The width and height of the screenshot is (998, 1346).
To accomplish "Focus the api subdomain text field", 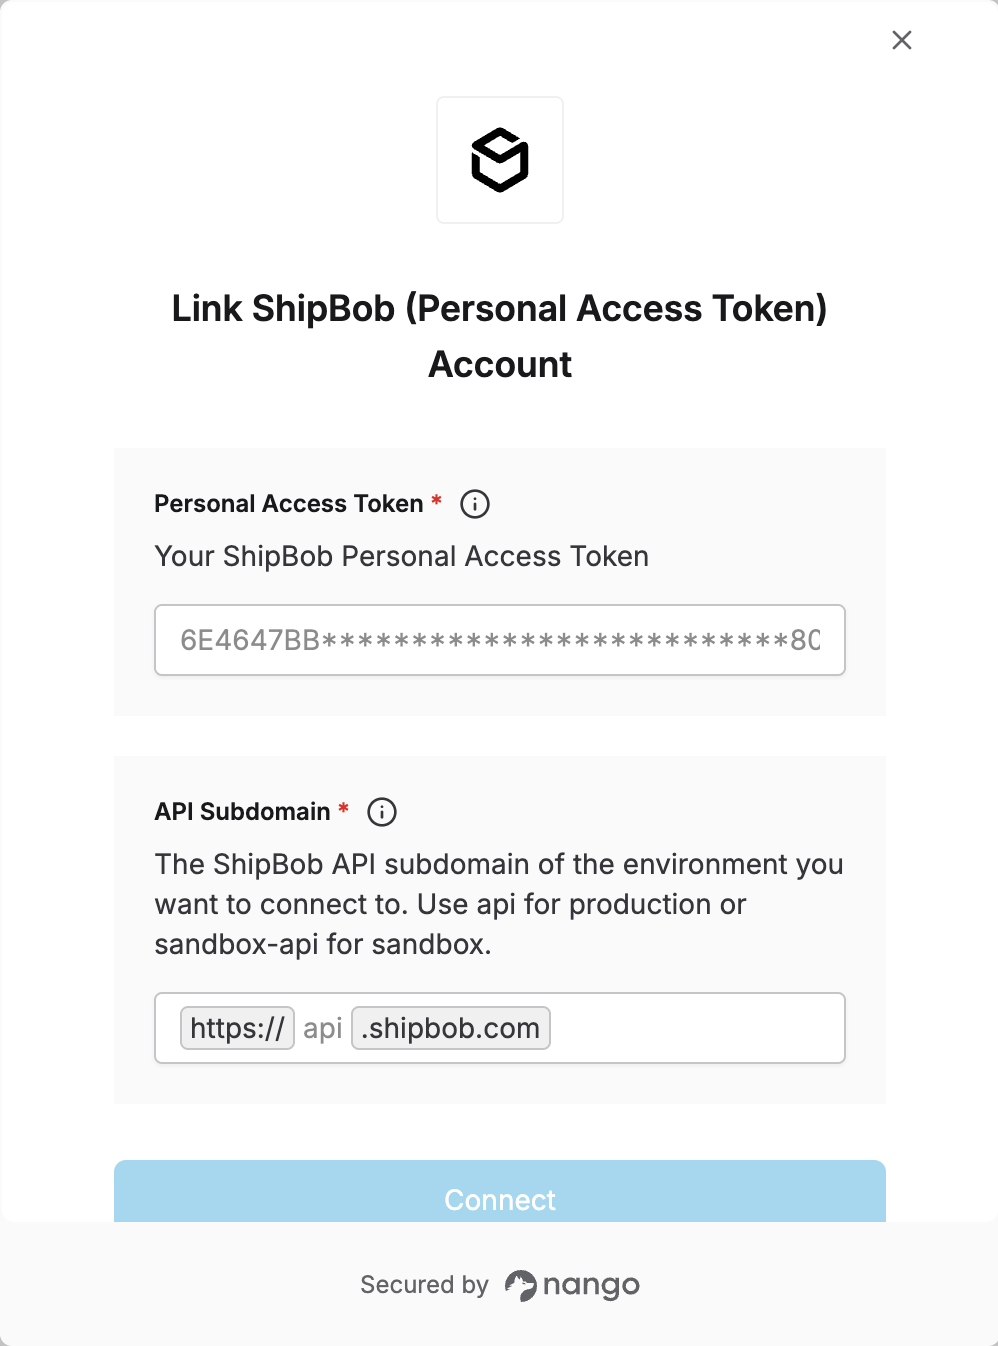I will tap(323, 1028).
